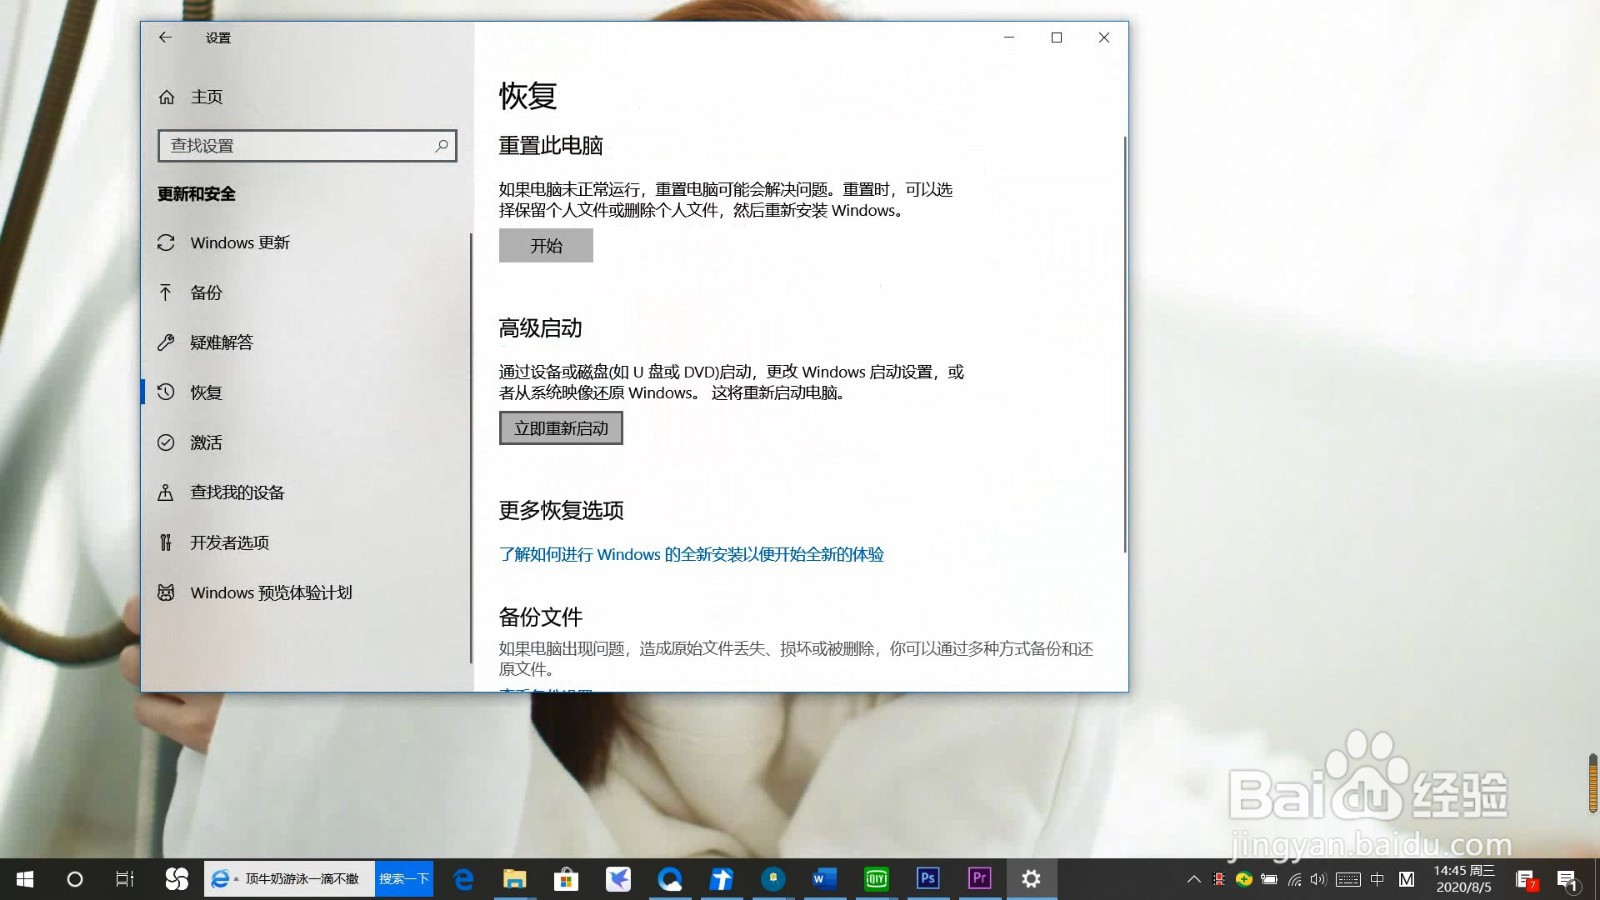The image size is (1600, 900).
Task: Click the taskbar browser search field
Action: (x=290, y=879)
